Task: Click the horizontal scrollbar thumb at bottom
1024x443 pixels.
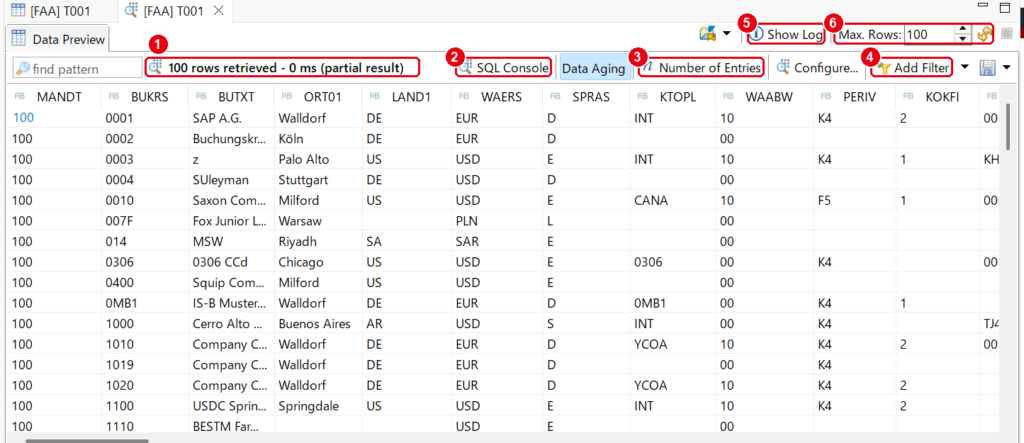Action: click(87, 440)
